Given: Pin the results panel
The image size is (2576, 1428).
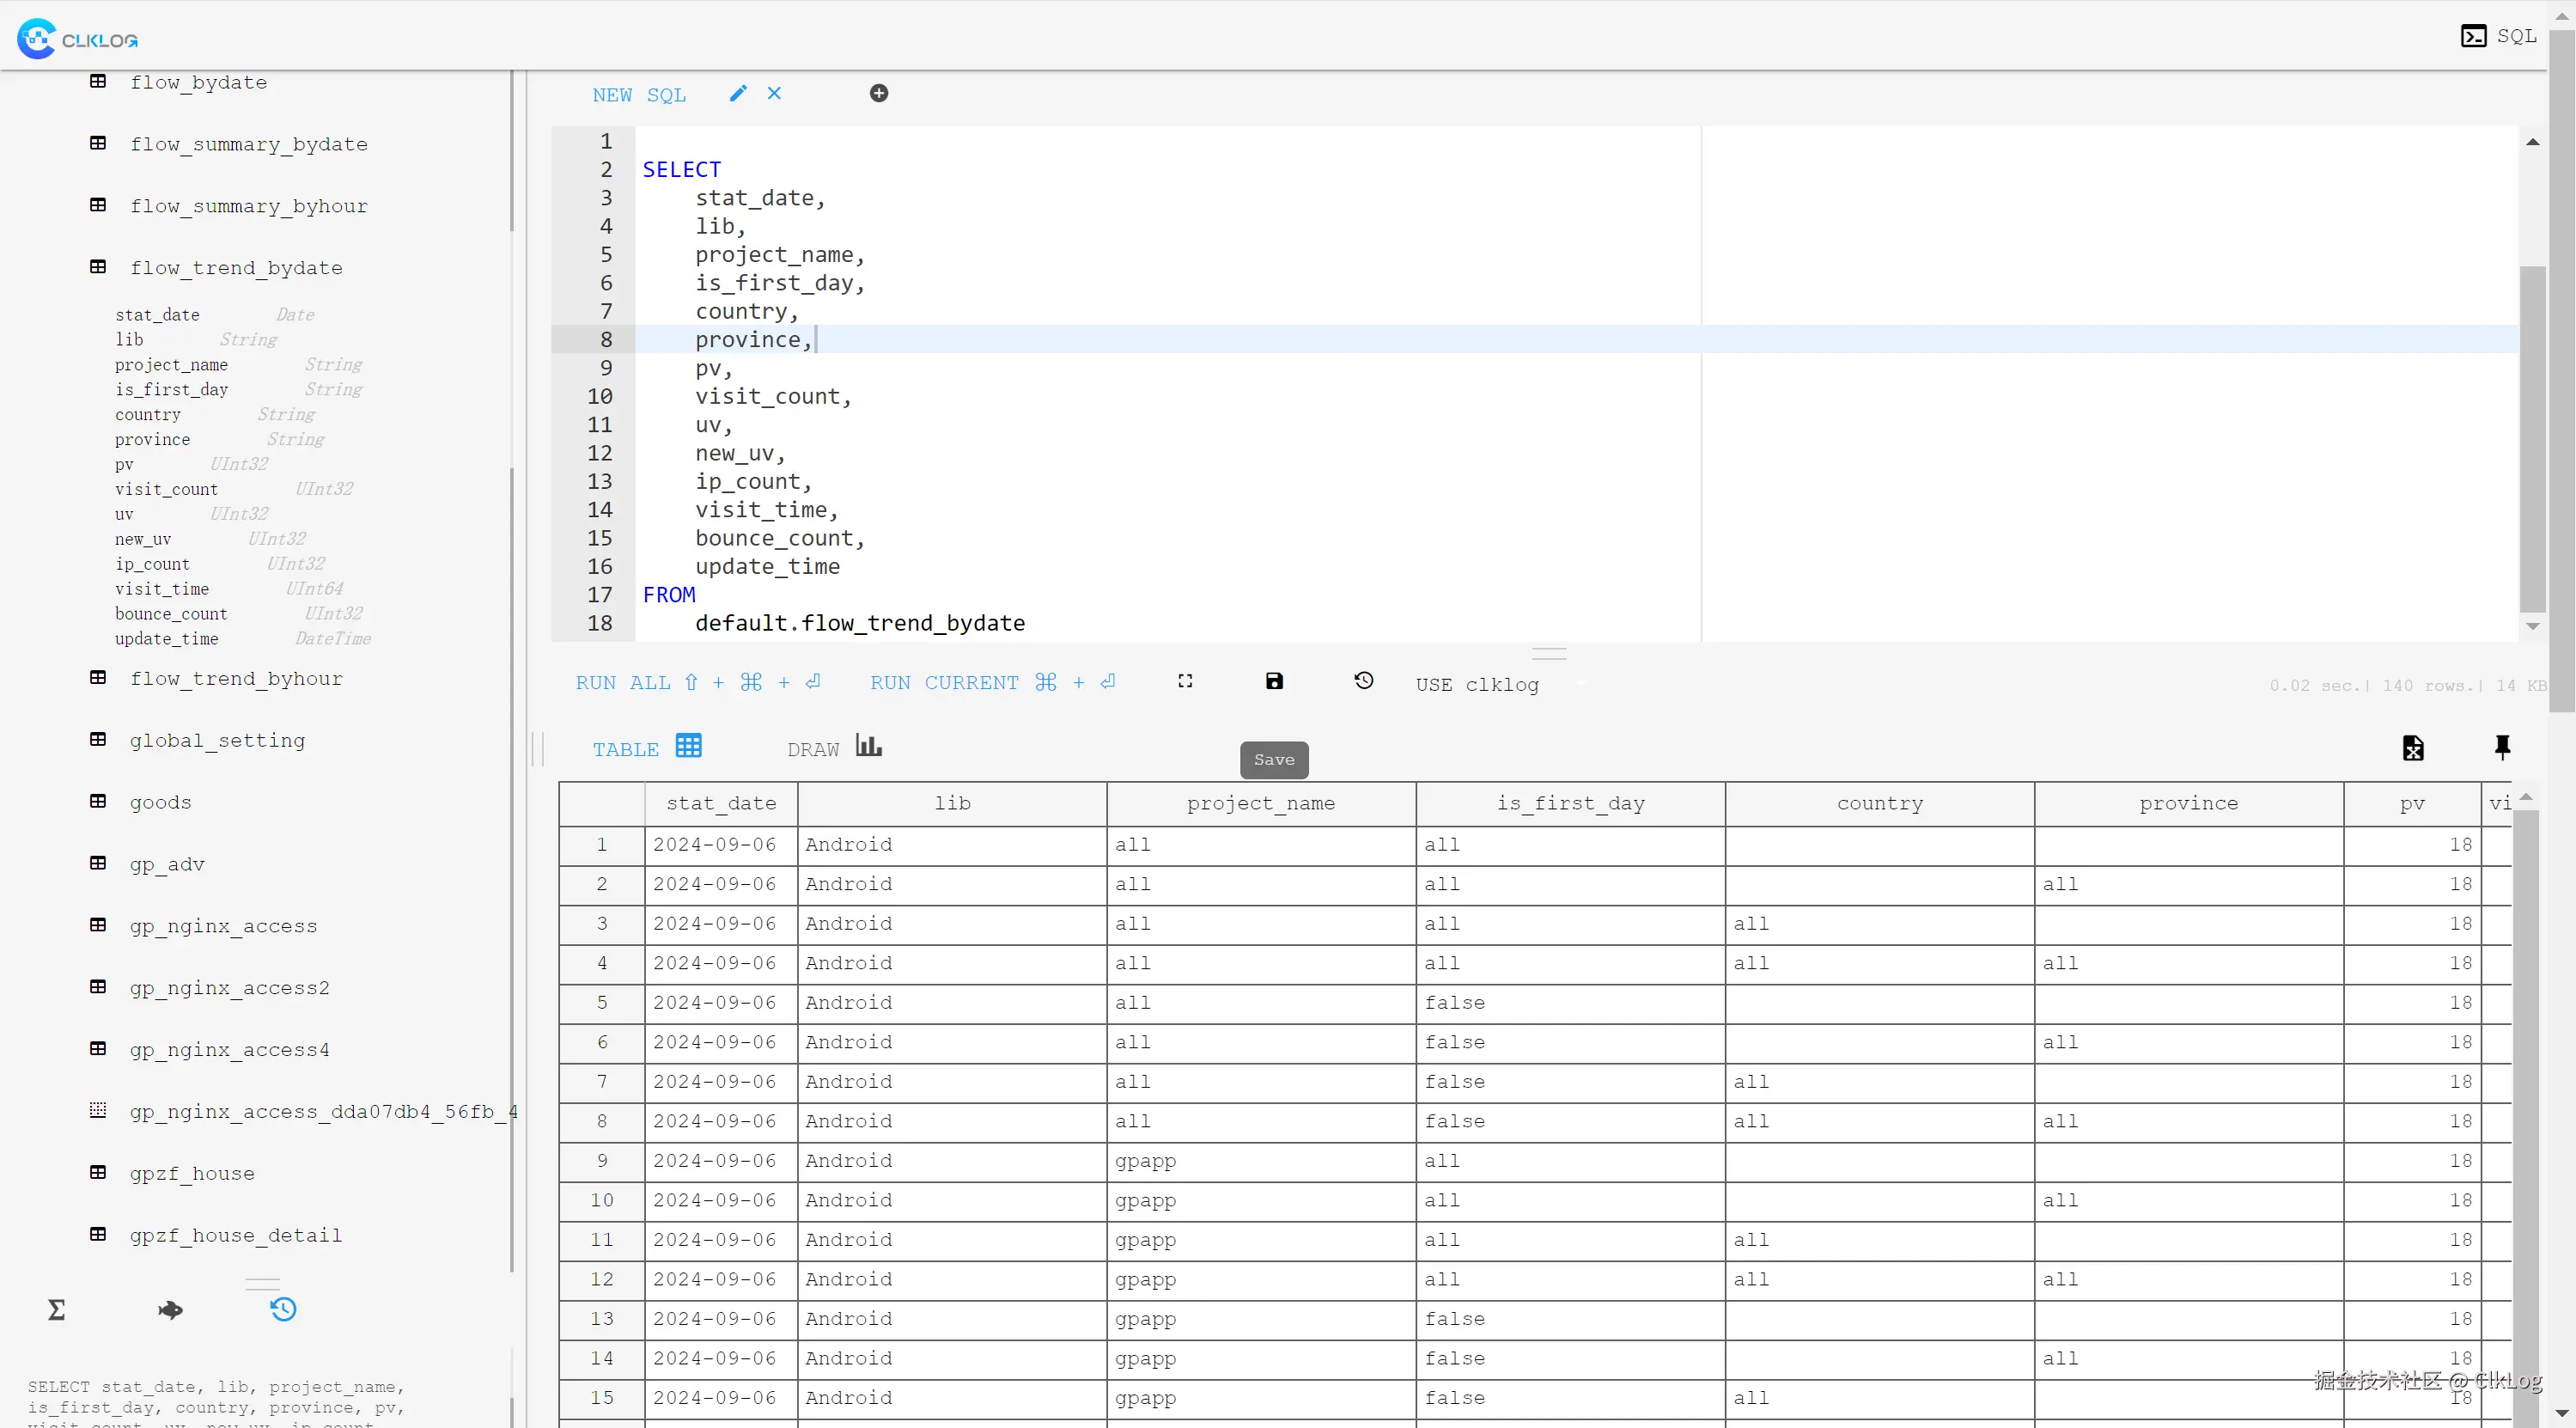Looking at the screenshot, I should [x=2502, y=747].
